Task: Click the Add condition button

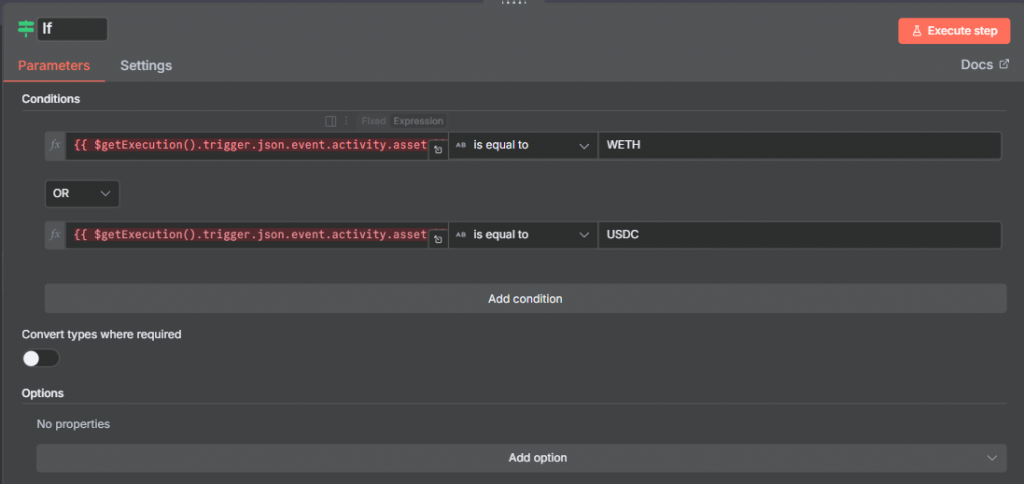Action: pos(525,298)
